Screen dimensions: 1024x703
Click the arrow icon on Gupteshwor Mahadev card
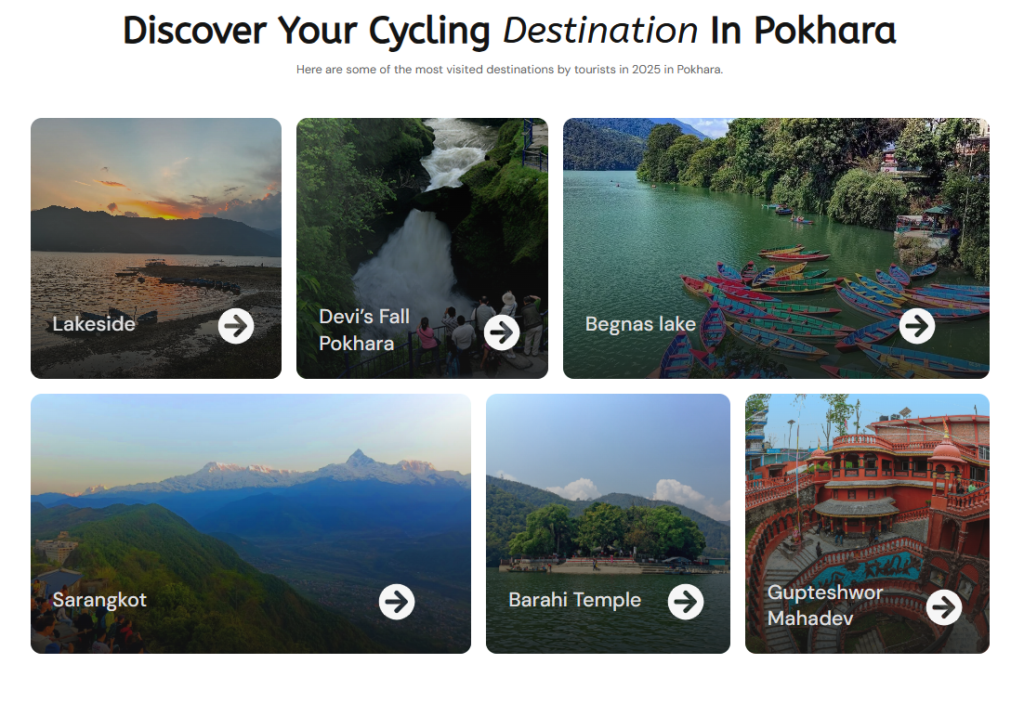[945, 607]
